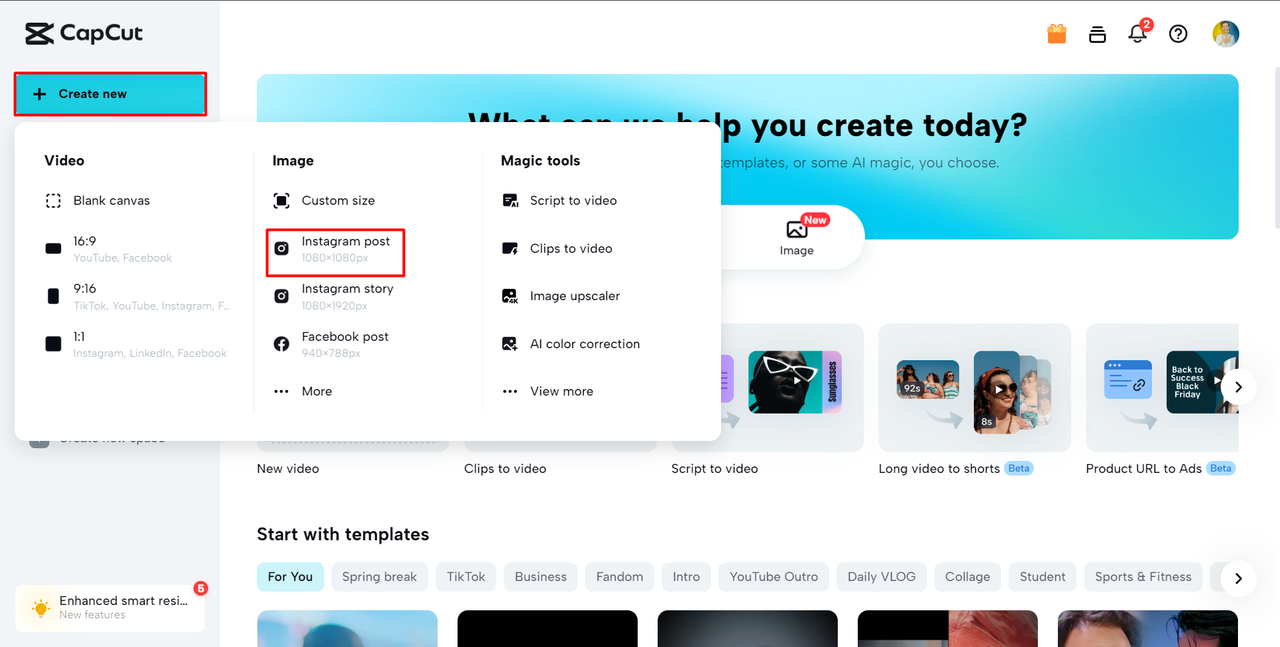Open the help question mark icon
Viewport: 1280px width, 647px height.
click(x=1178, y=34)
